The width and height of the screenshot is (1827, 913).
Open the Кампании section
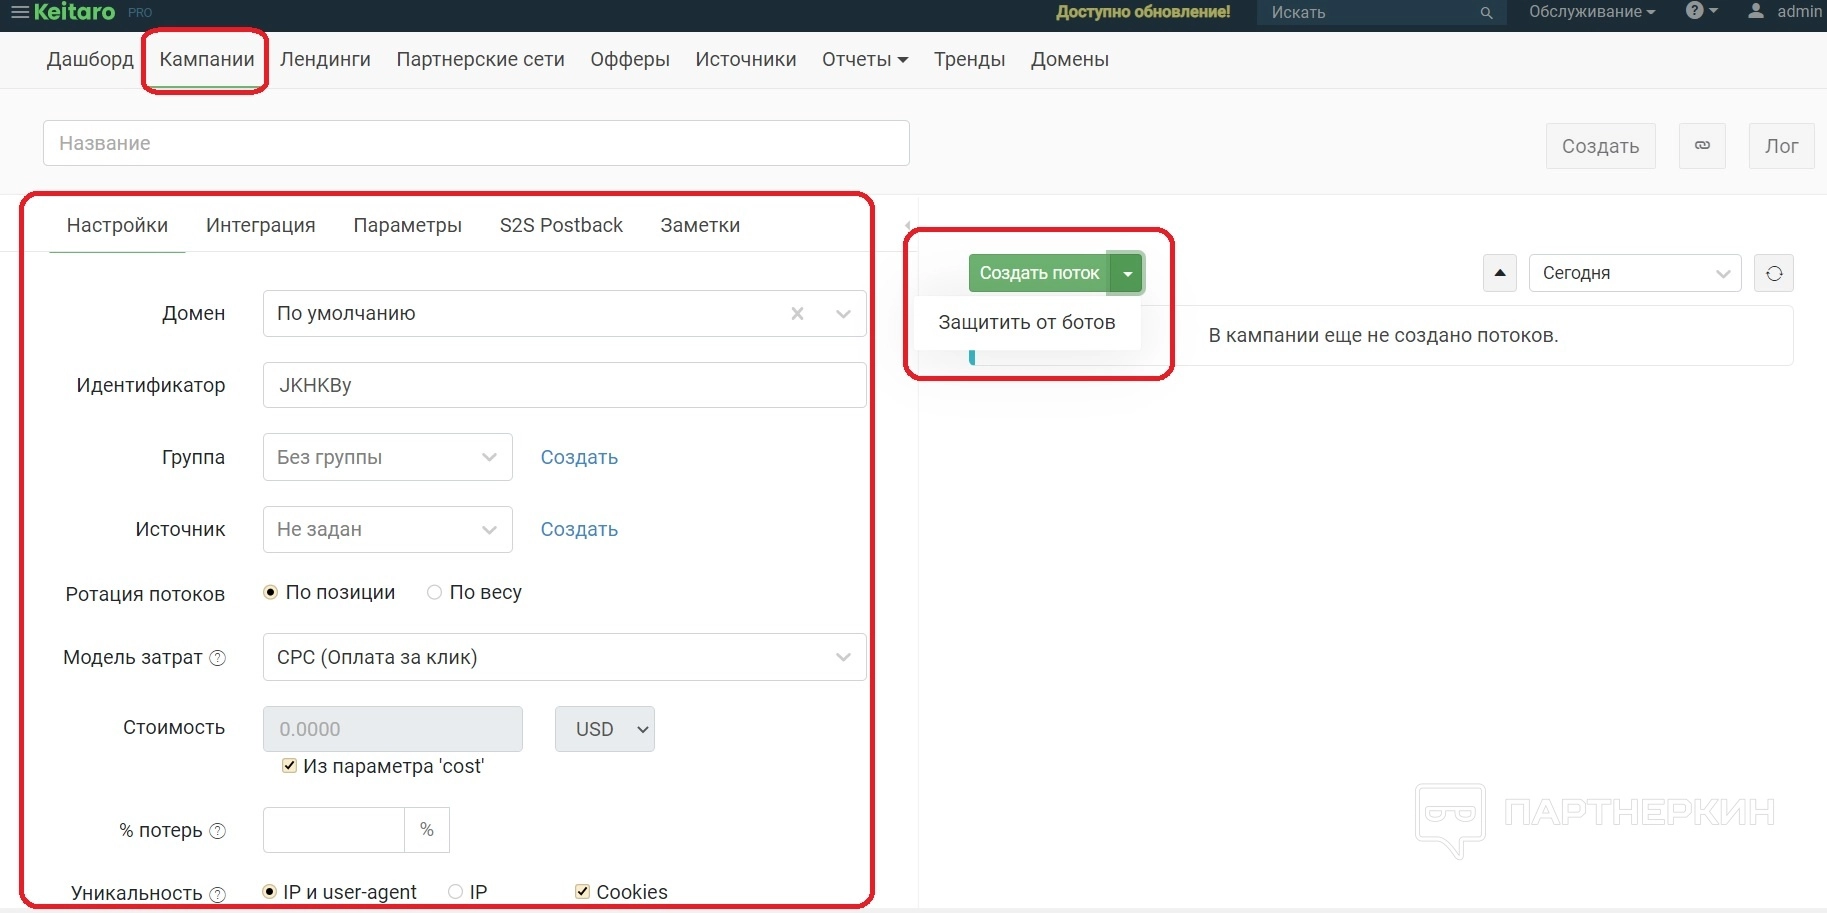pyautogui.click(x=207, y=59)
